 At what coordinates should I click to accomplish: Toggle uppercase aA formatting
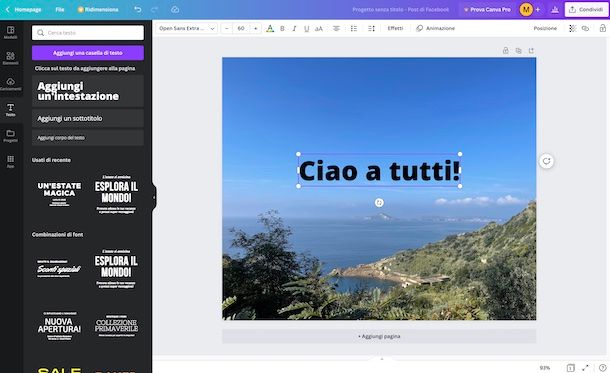tap(319, 28)
